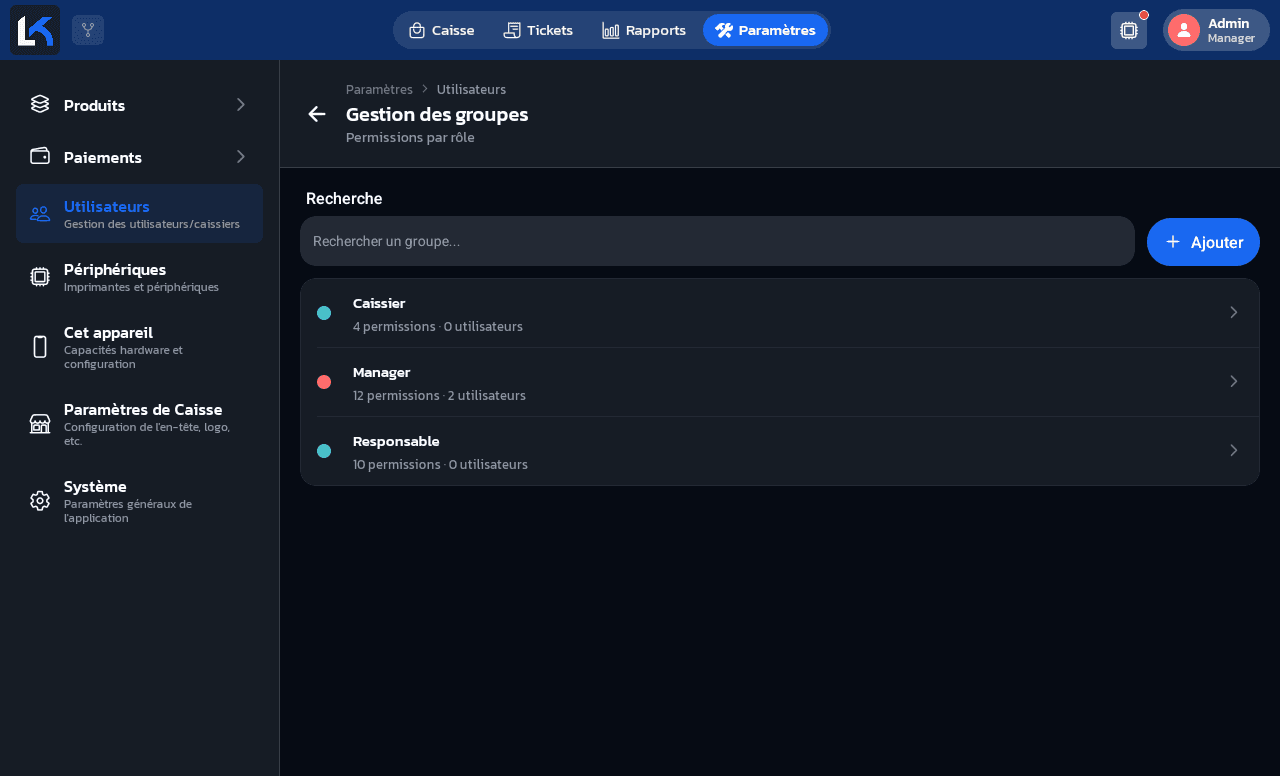The height and width of the screenshot is (776, 1280).
Task: Click the Produits layers icon
Action: [40, 104]
